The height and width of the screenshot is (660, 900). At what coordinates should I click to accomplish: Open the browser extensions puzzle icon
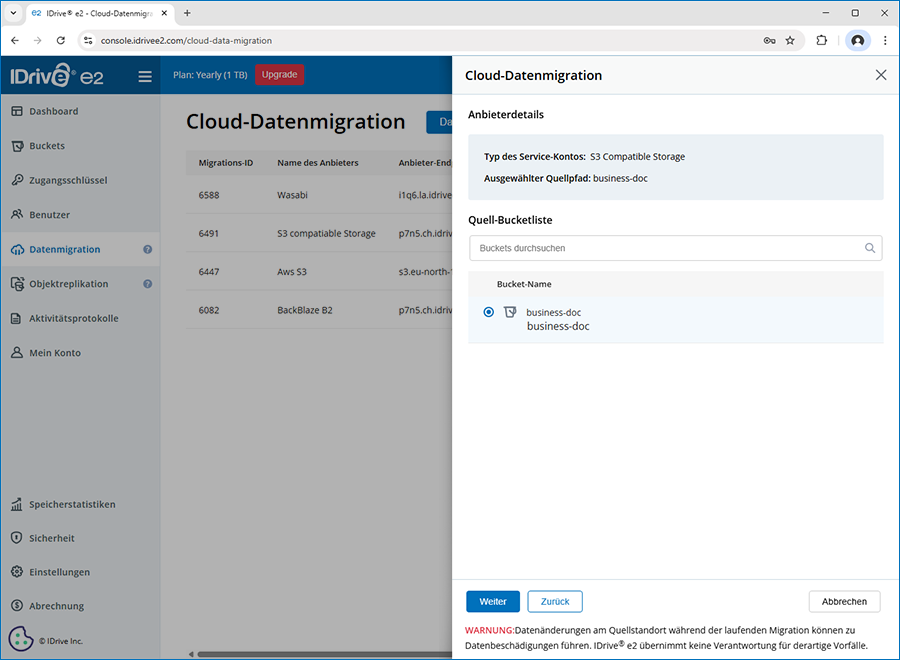[x=822, y=41]
